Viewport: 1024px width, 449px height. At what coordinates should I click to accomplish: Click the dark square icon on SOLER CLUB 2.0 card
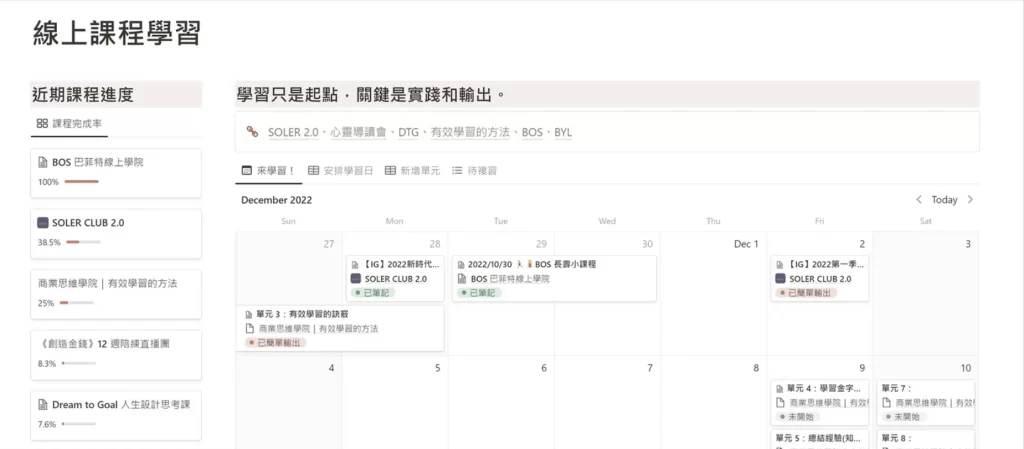pyautogui.click(x=42, y=222)
